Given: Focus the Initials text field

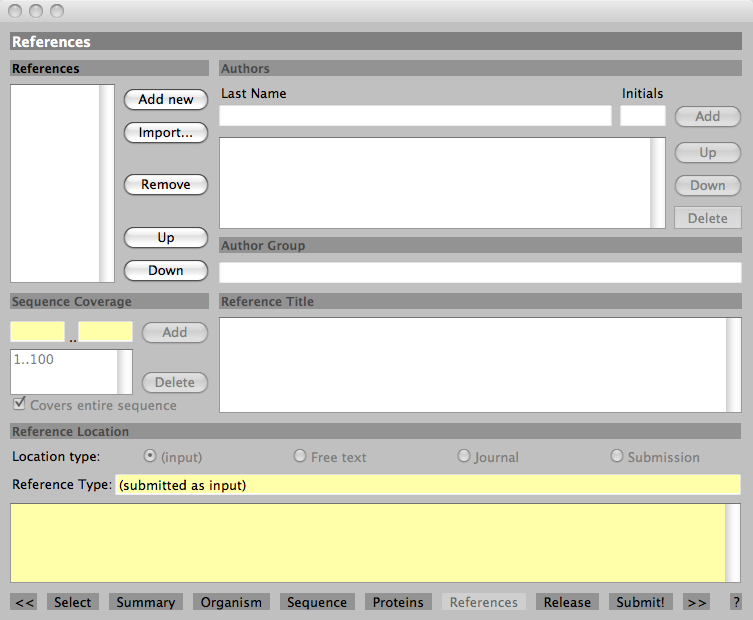Looking at the screenshot, I should (x=642, y=116).
